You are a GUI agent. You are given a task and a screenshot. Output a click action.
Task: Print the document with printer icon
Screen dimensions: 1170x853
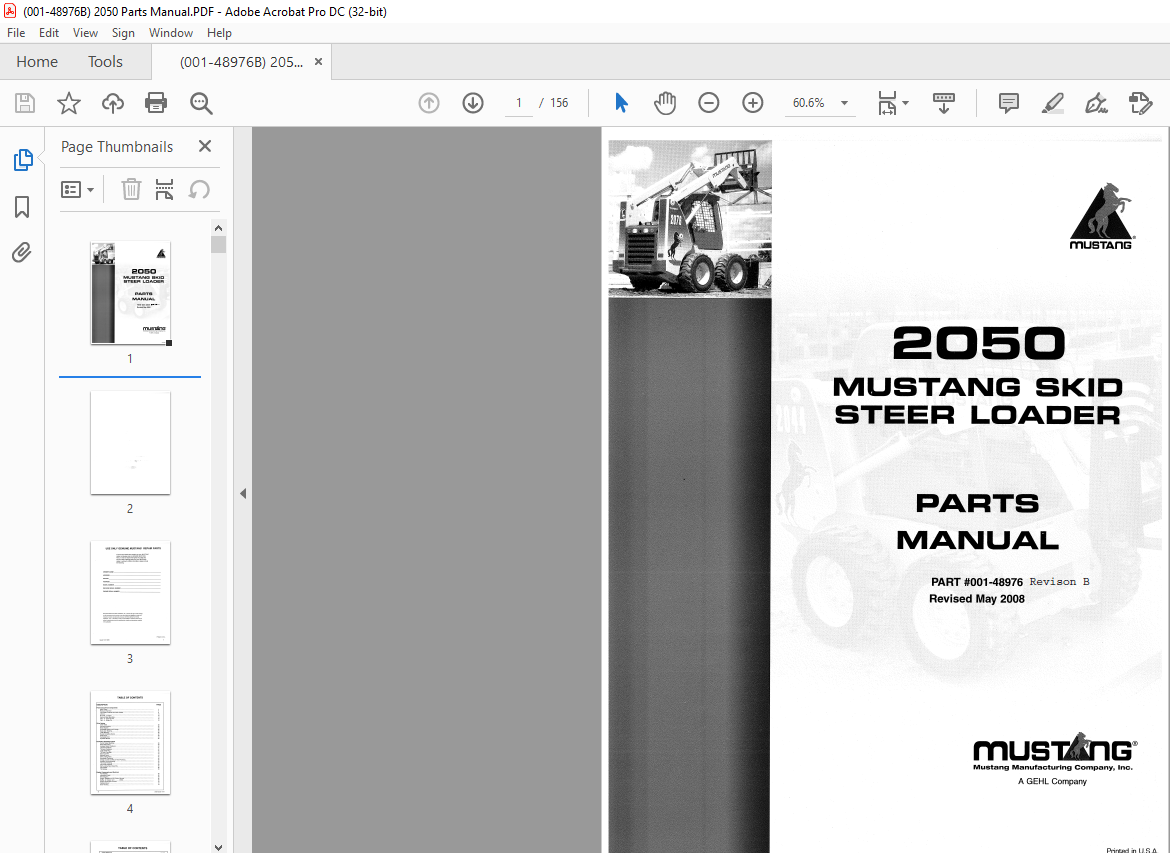coord(156,103)
